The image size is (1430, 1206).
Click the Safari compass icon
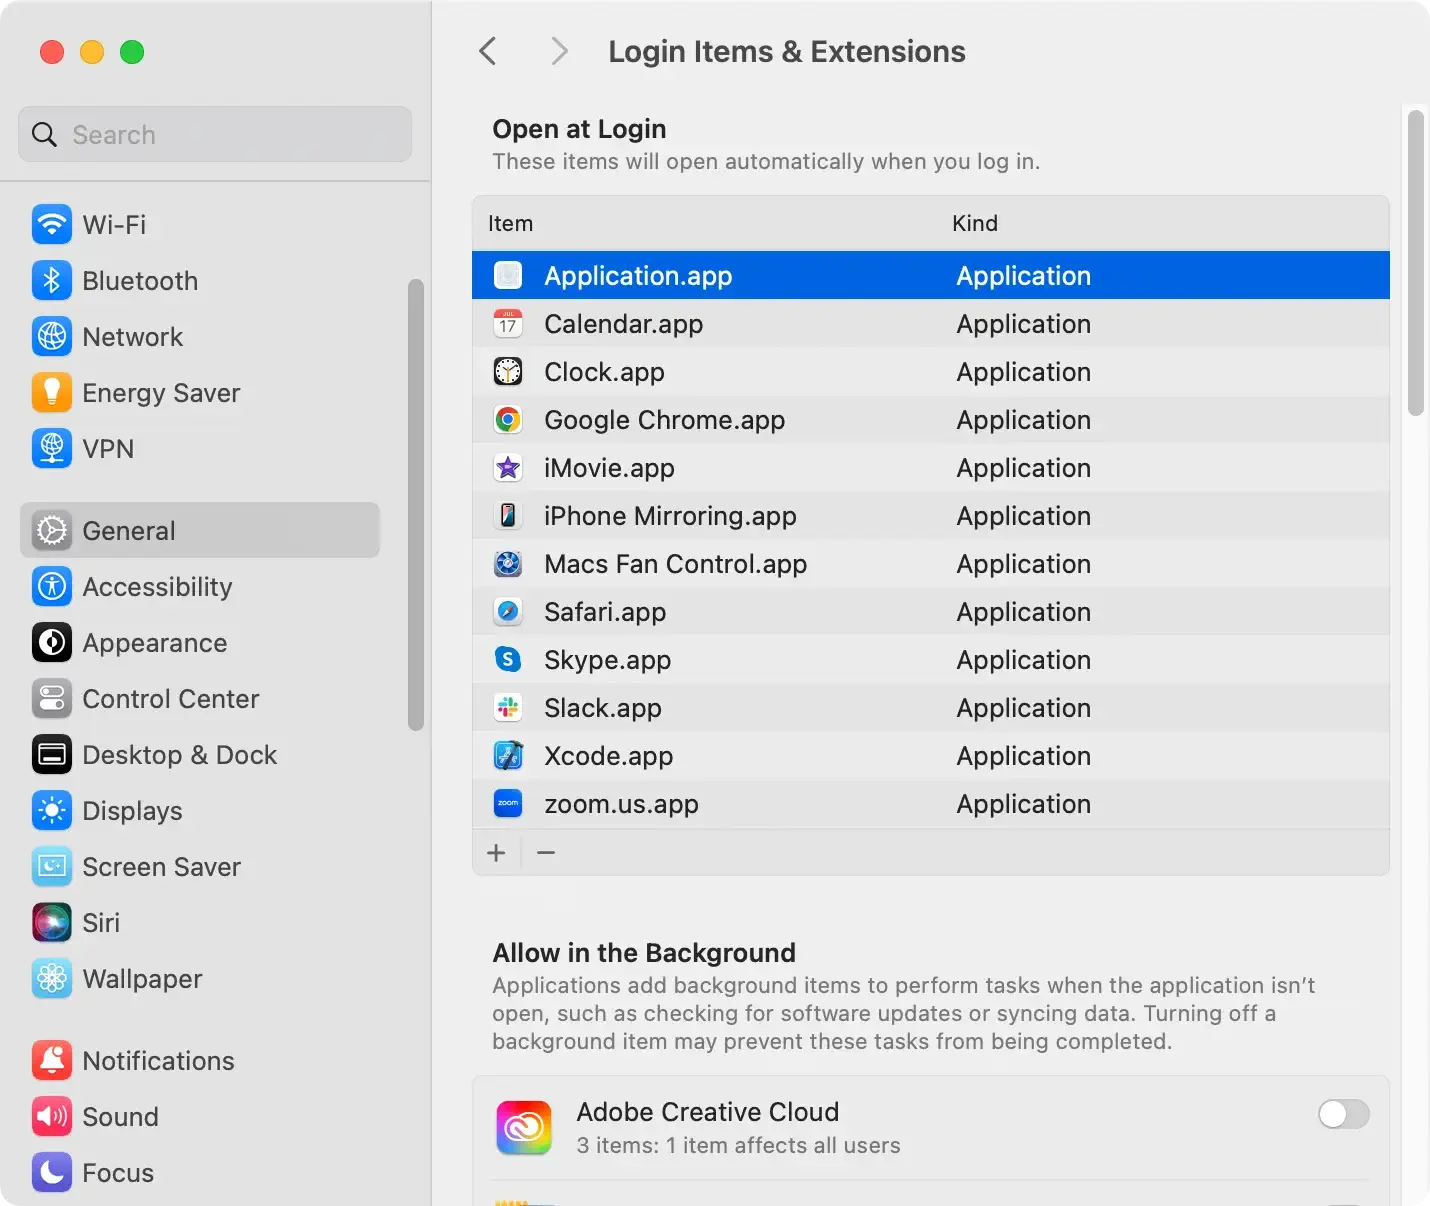[508, 611]
